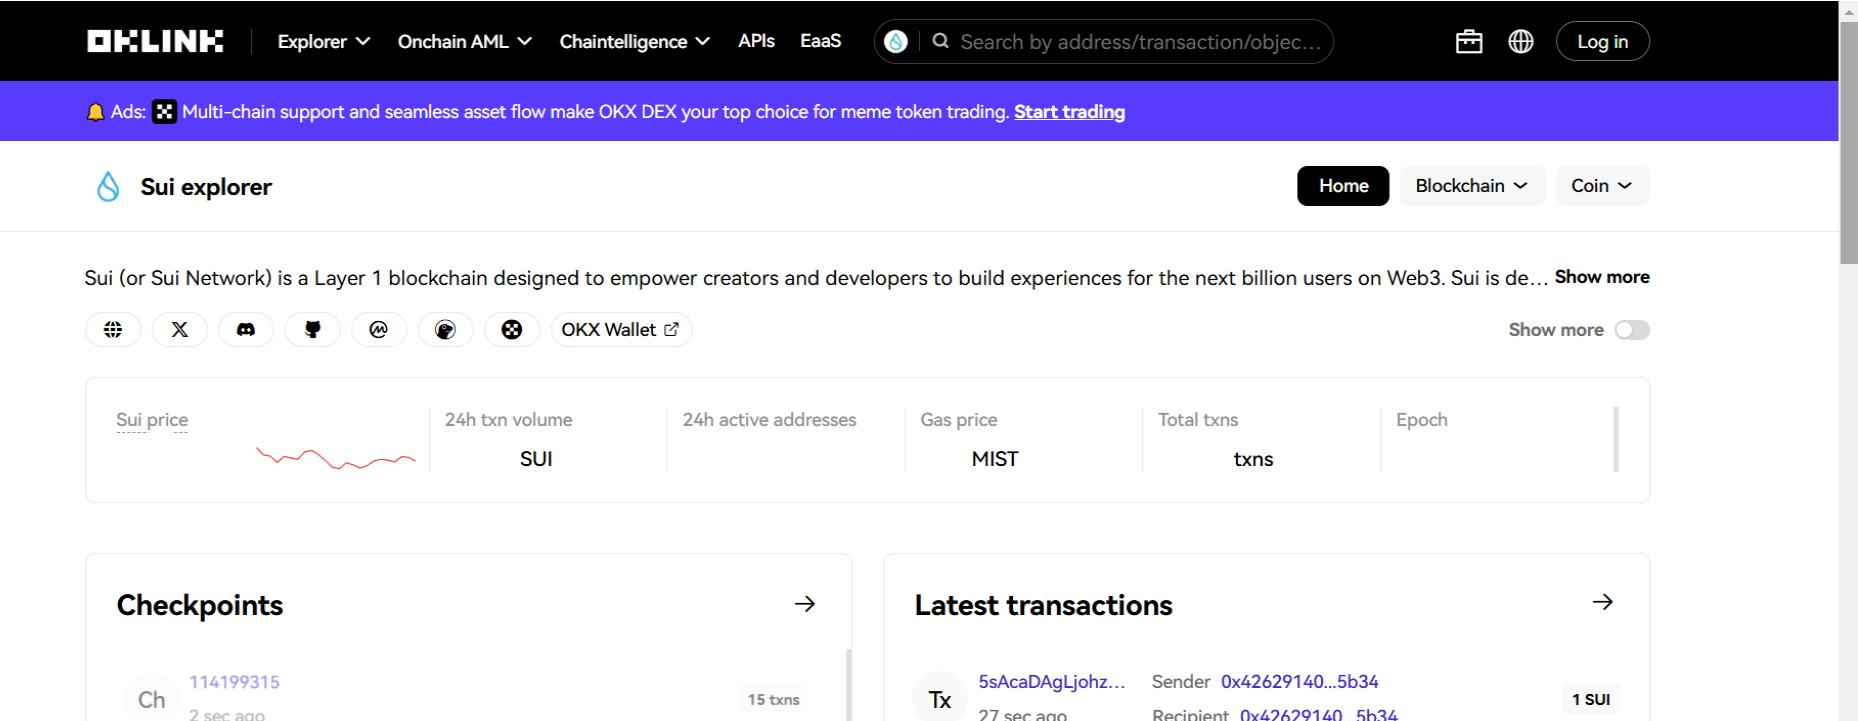Open the language globe selector

click(1521, 41)
